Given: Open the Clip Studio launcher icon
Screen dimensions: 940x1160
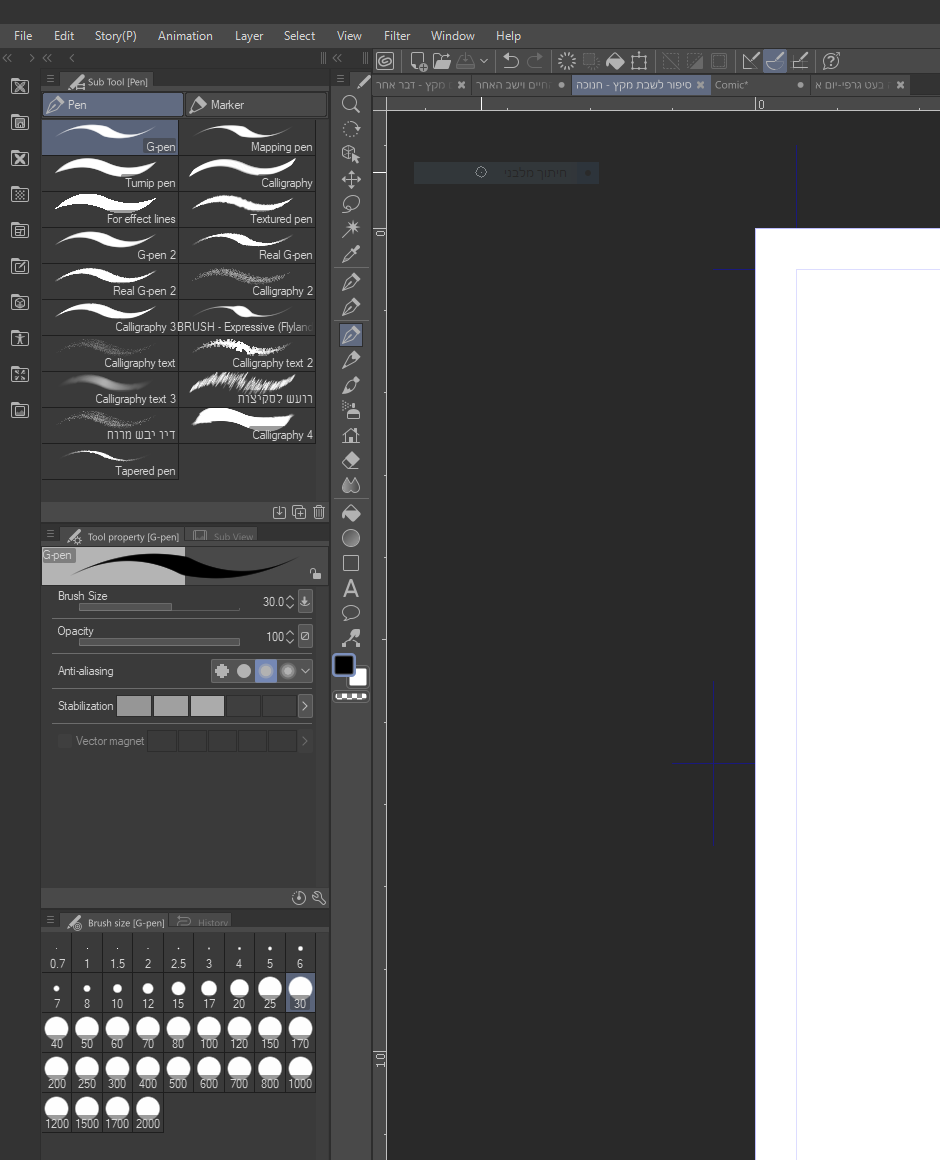Looking at the screenshot, I should [385, 61].
